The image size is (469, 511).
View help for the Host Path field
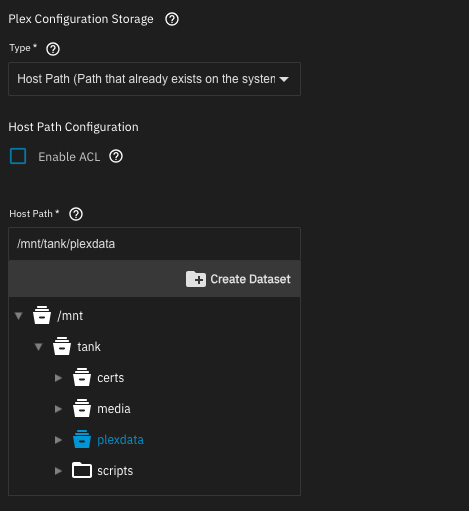pyautogui.click(x=76, y=214)
